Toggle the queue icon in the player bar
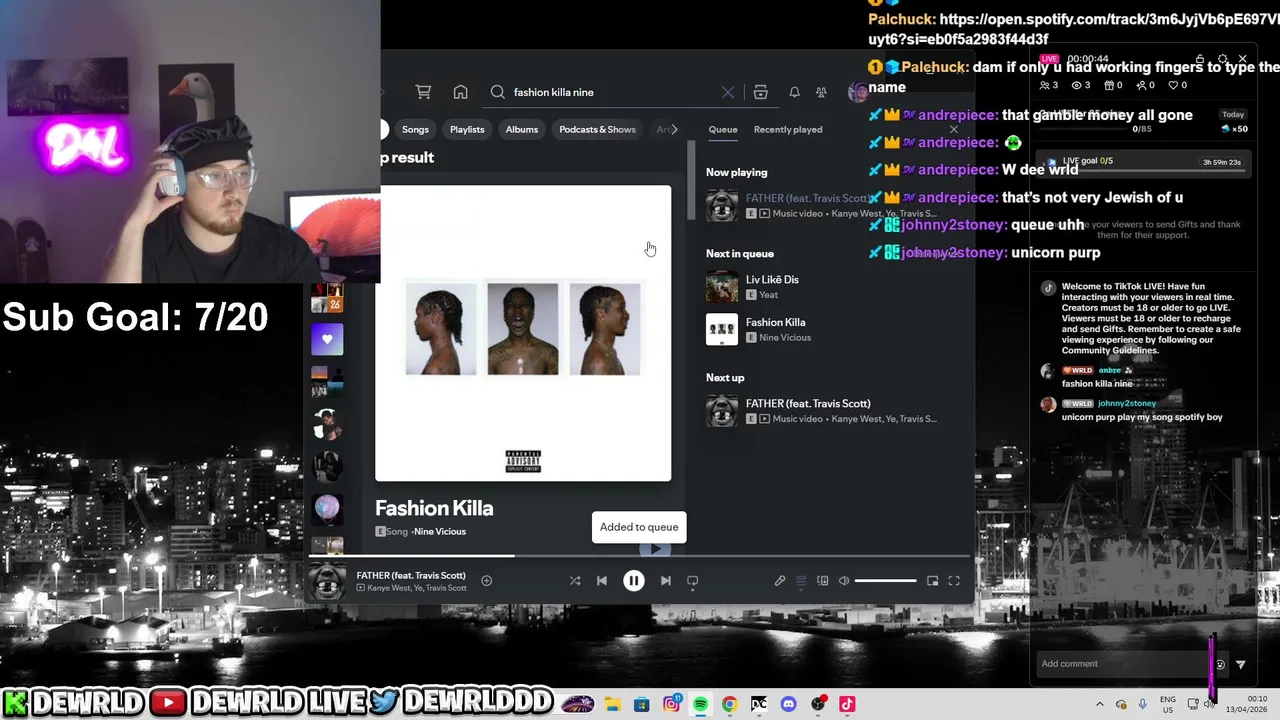 [801, 580]
